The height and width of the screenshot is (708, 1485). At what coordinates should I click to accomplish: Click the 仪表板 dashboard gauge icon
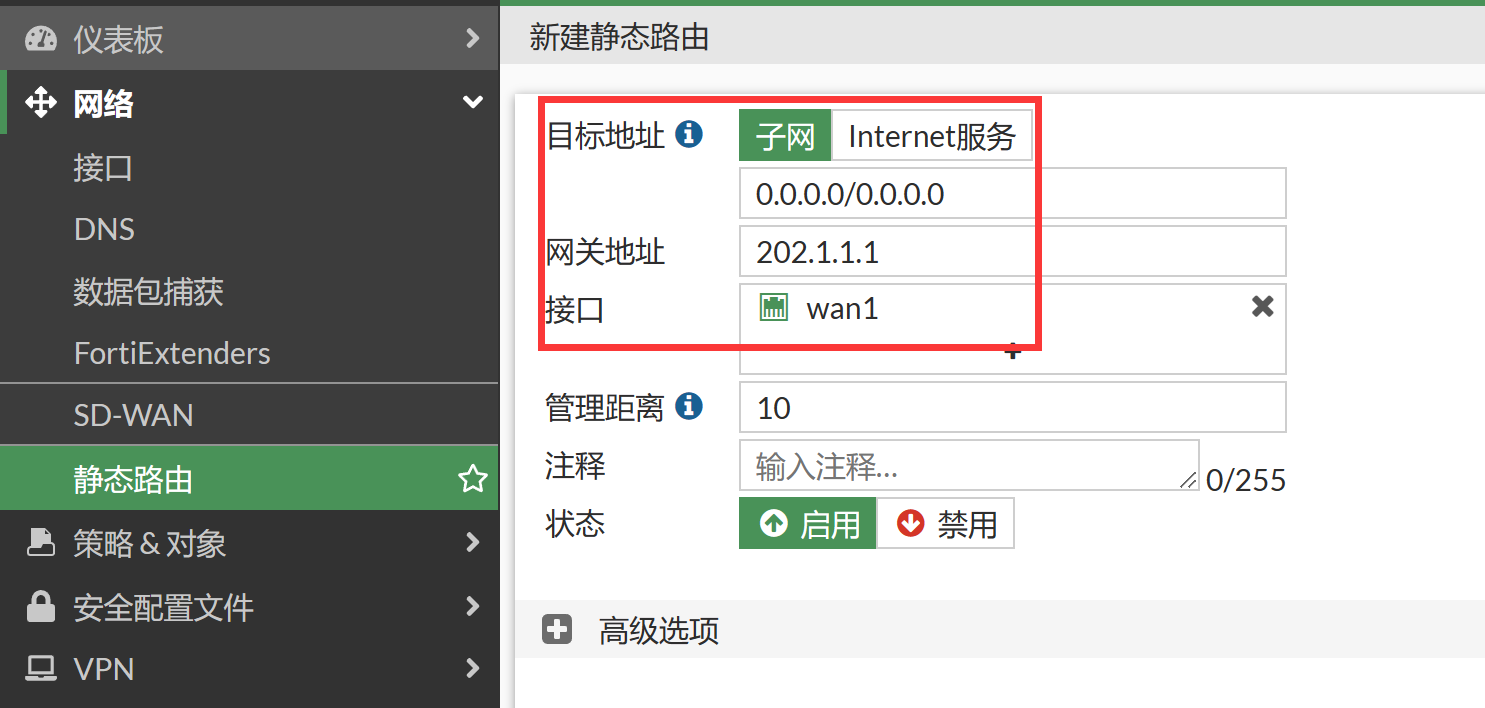point(41,39)
